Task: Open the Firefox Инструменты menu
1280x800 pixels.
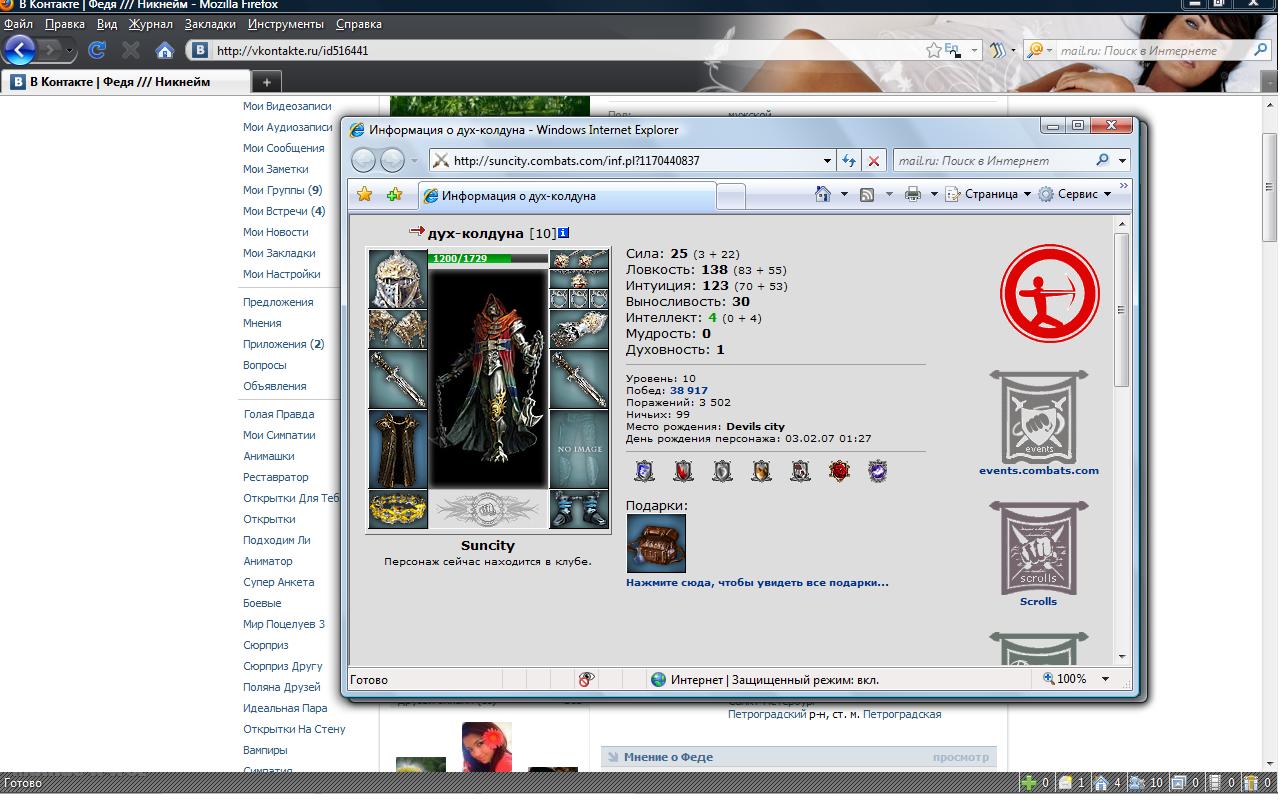Action: (286, 23)
